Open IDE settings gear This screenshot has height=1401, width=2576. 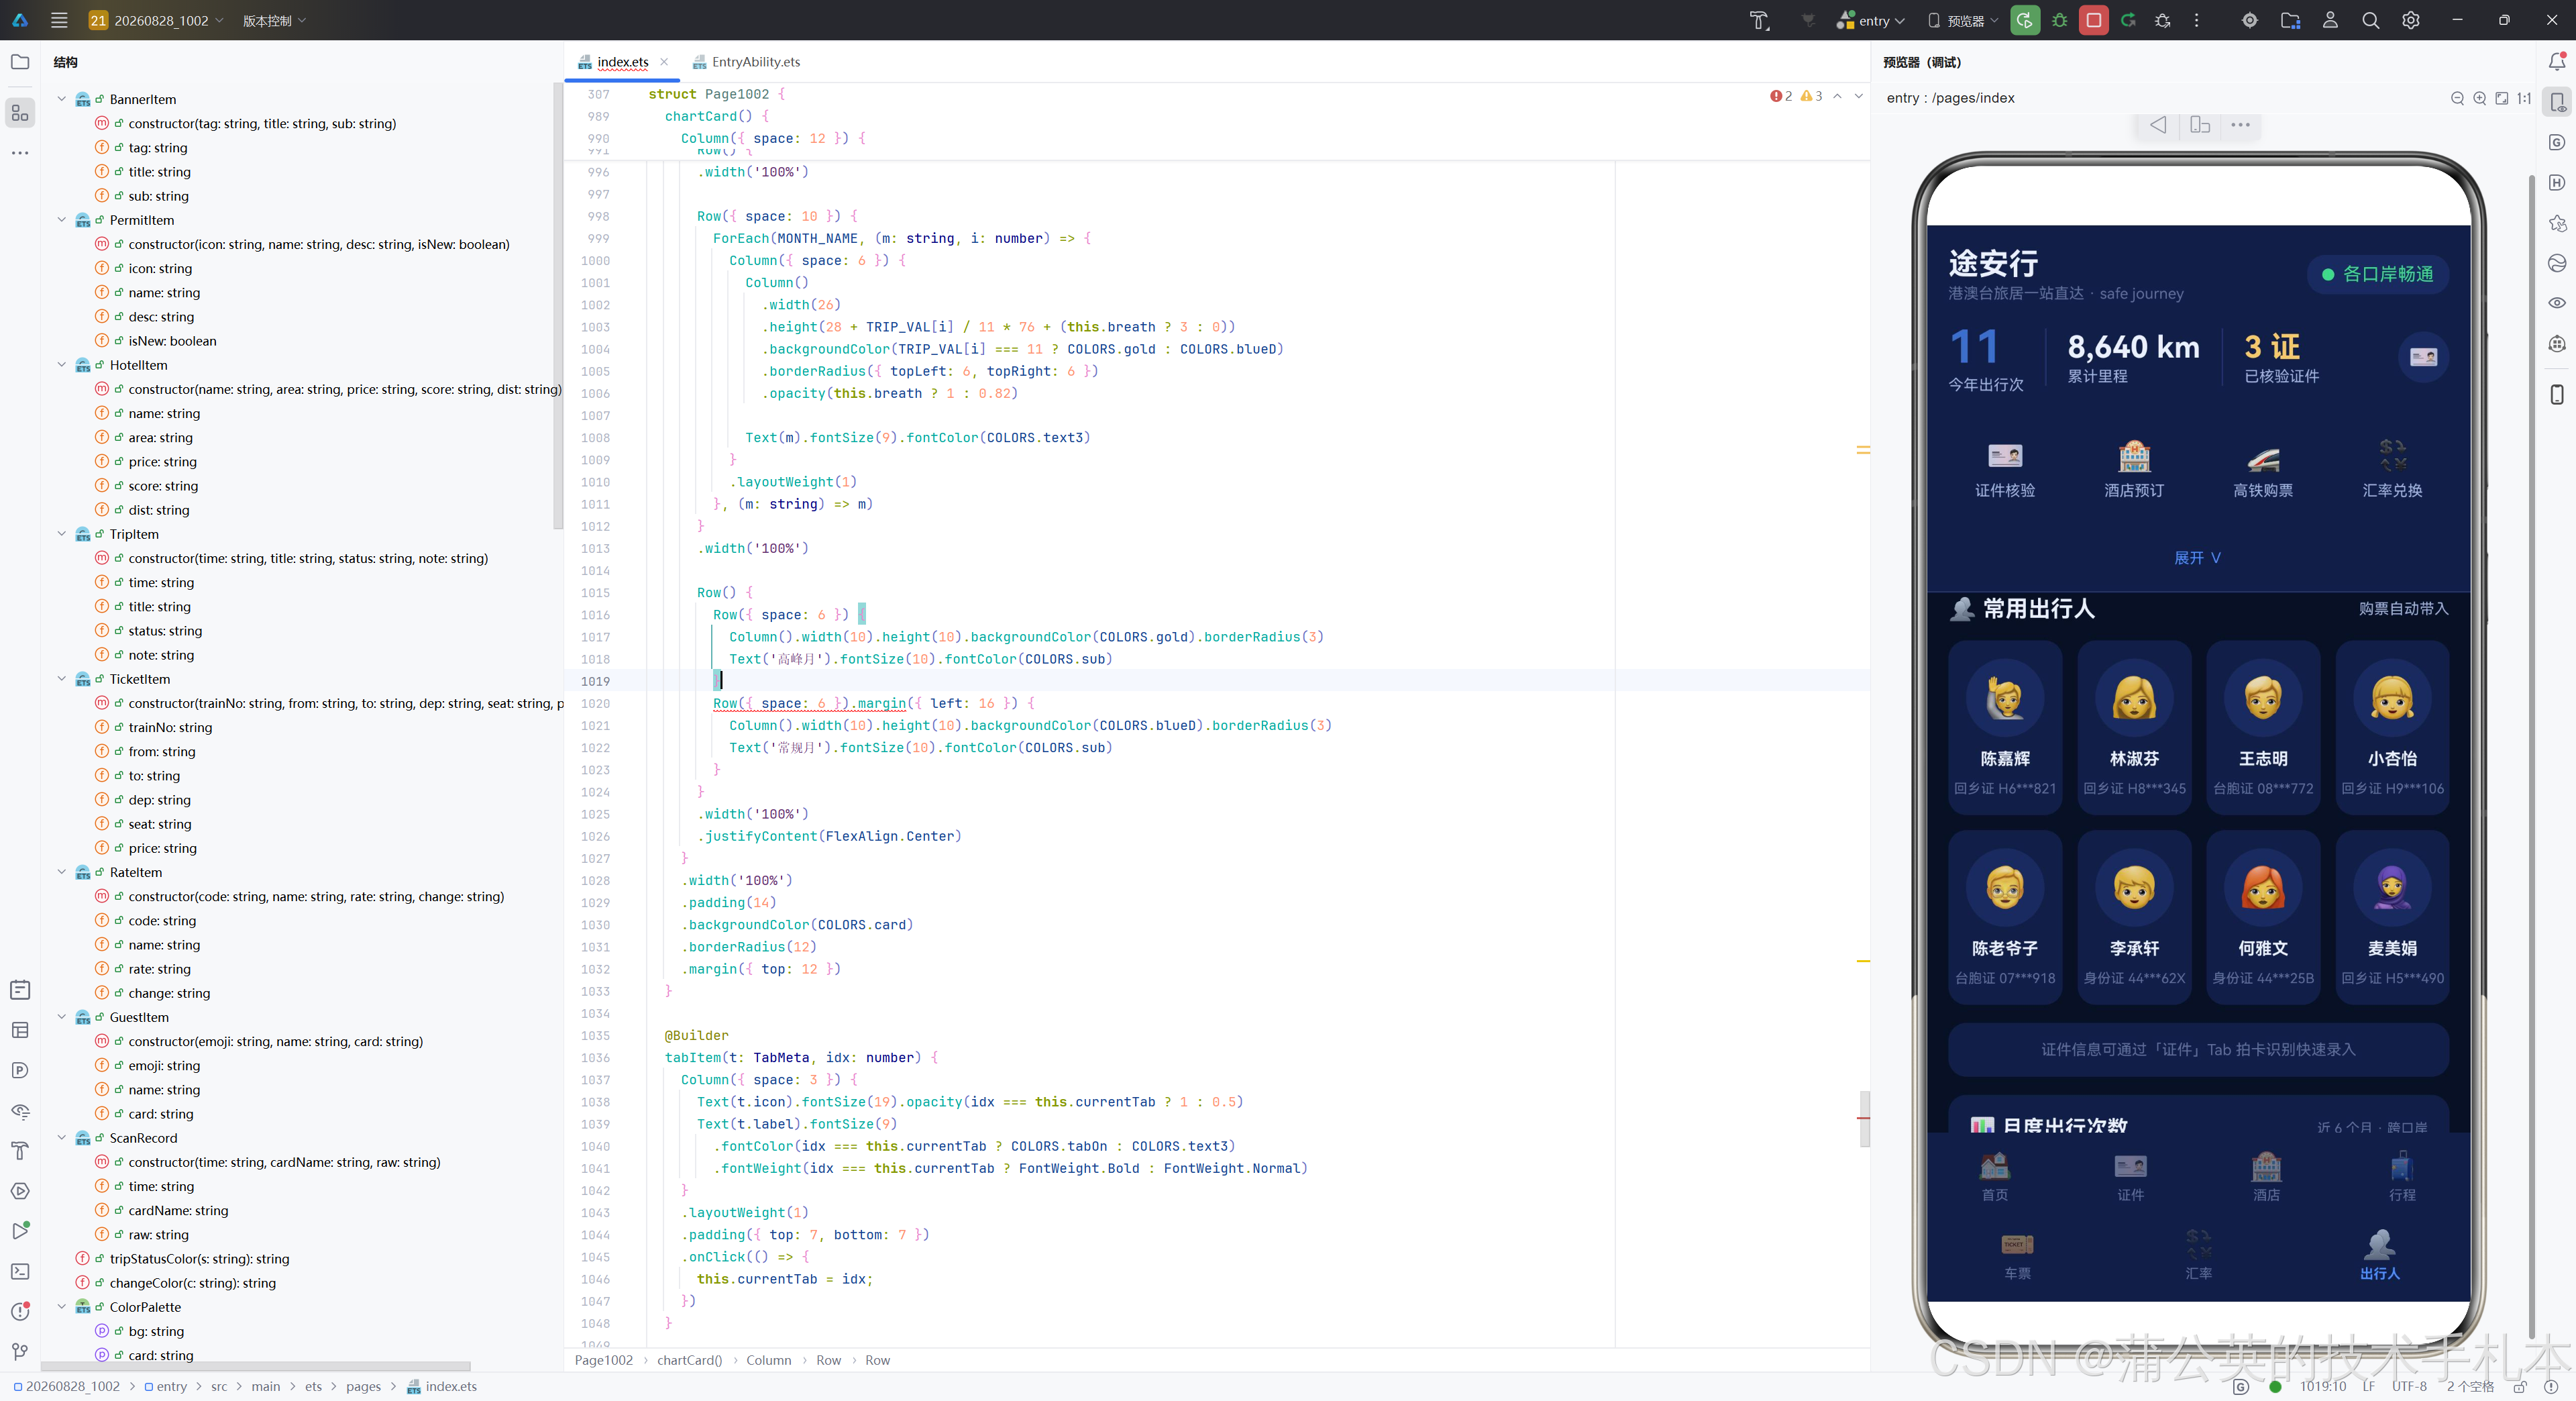pyautogui.click(x=2410, y=20)
